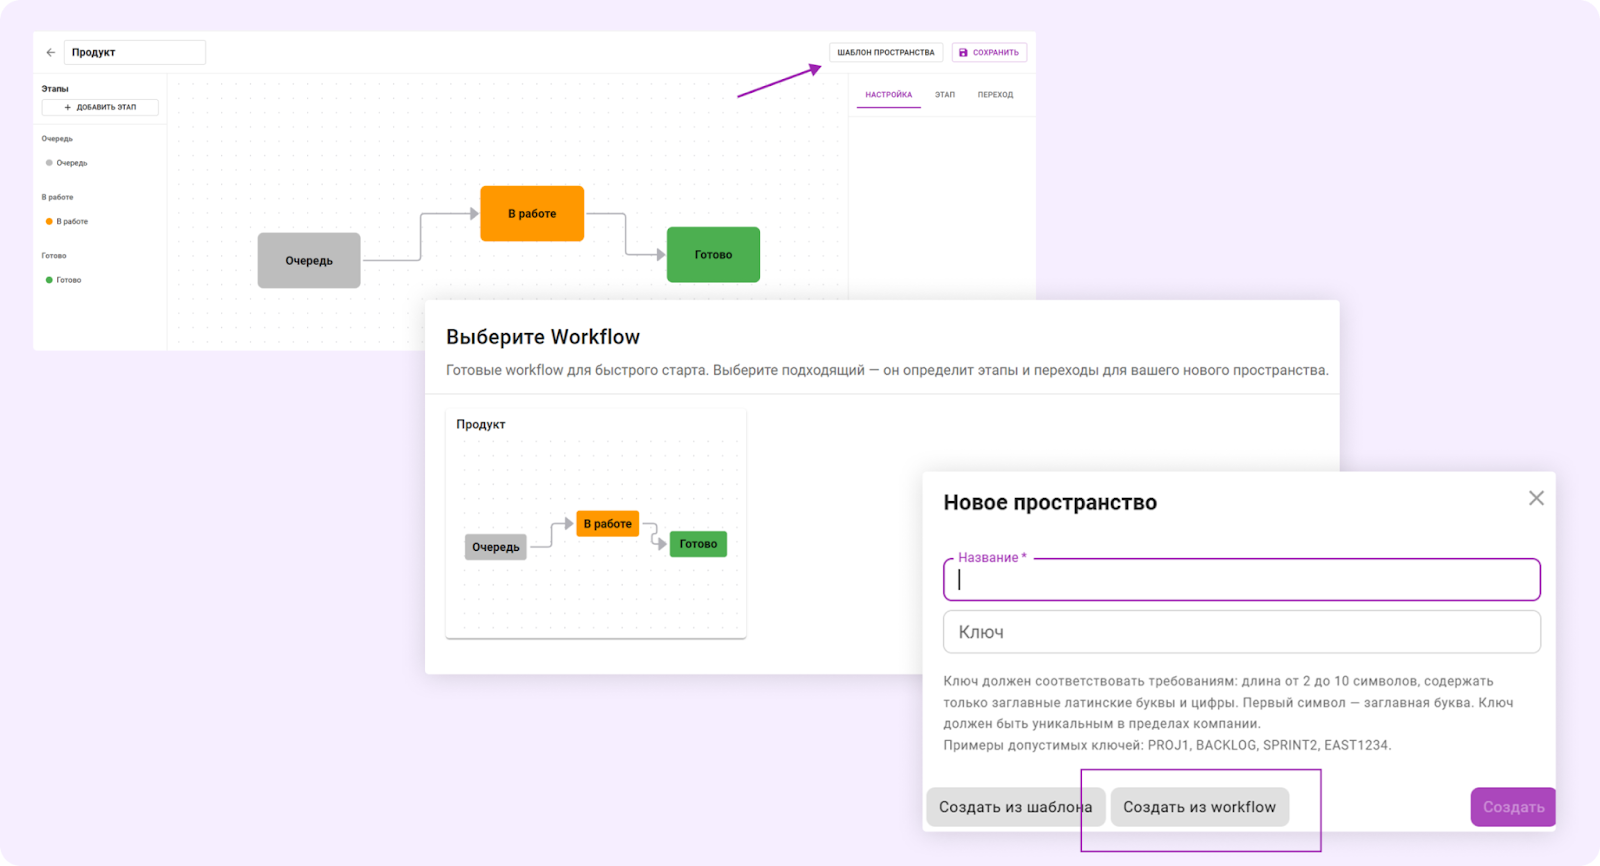Viewport: 1600px width, 866px height.
Task: Click the large orange В работе node on editor canvas
Action: click(532, 213)
